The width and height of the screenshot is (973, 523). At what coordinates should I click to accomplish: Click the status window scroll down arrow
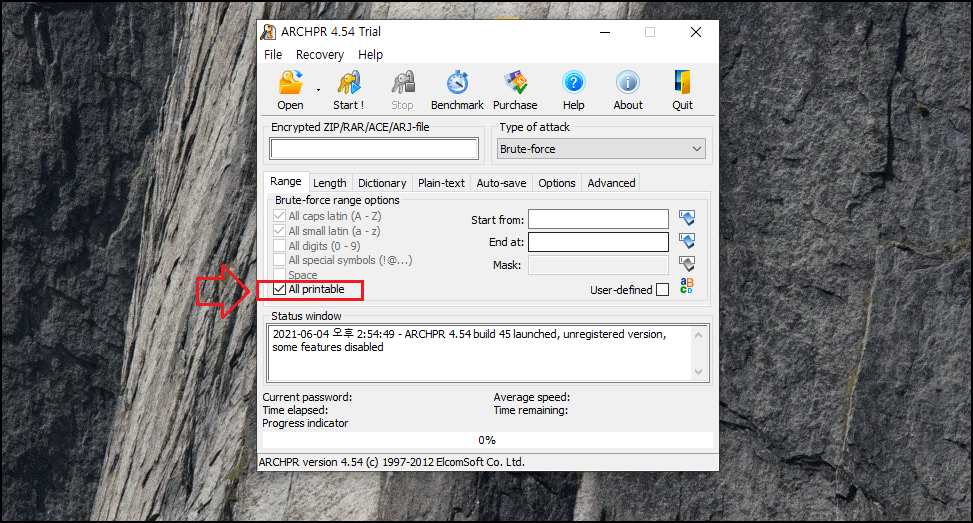(698, 372)
